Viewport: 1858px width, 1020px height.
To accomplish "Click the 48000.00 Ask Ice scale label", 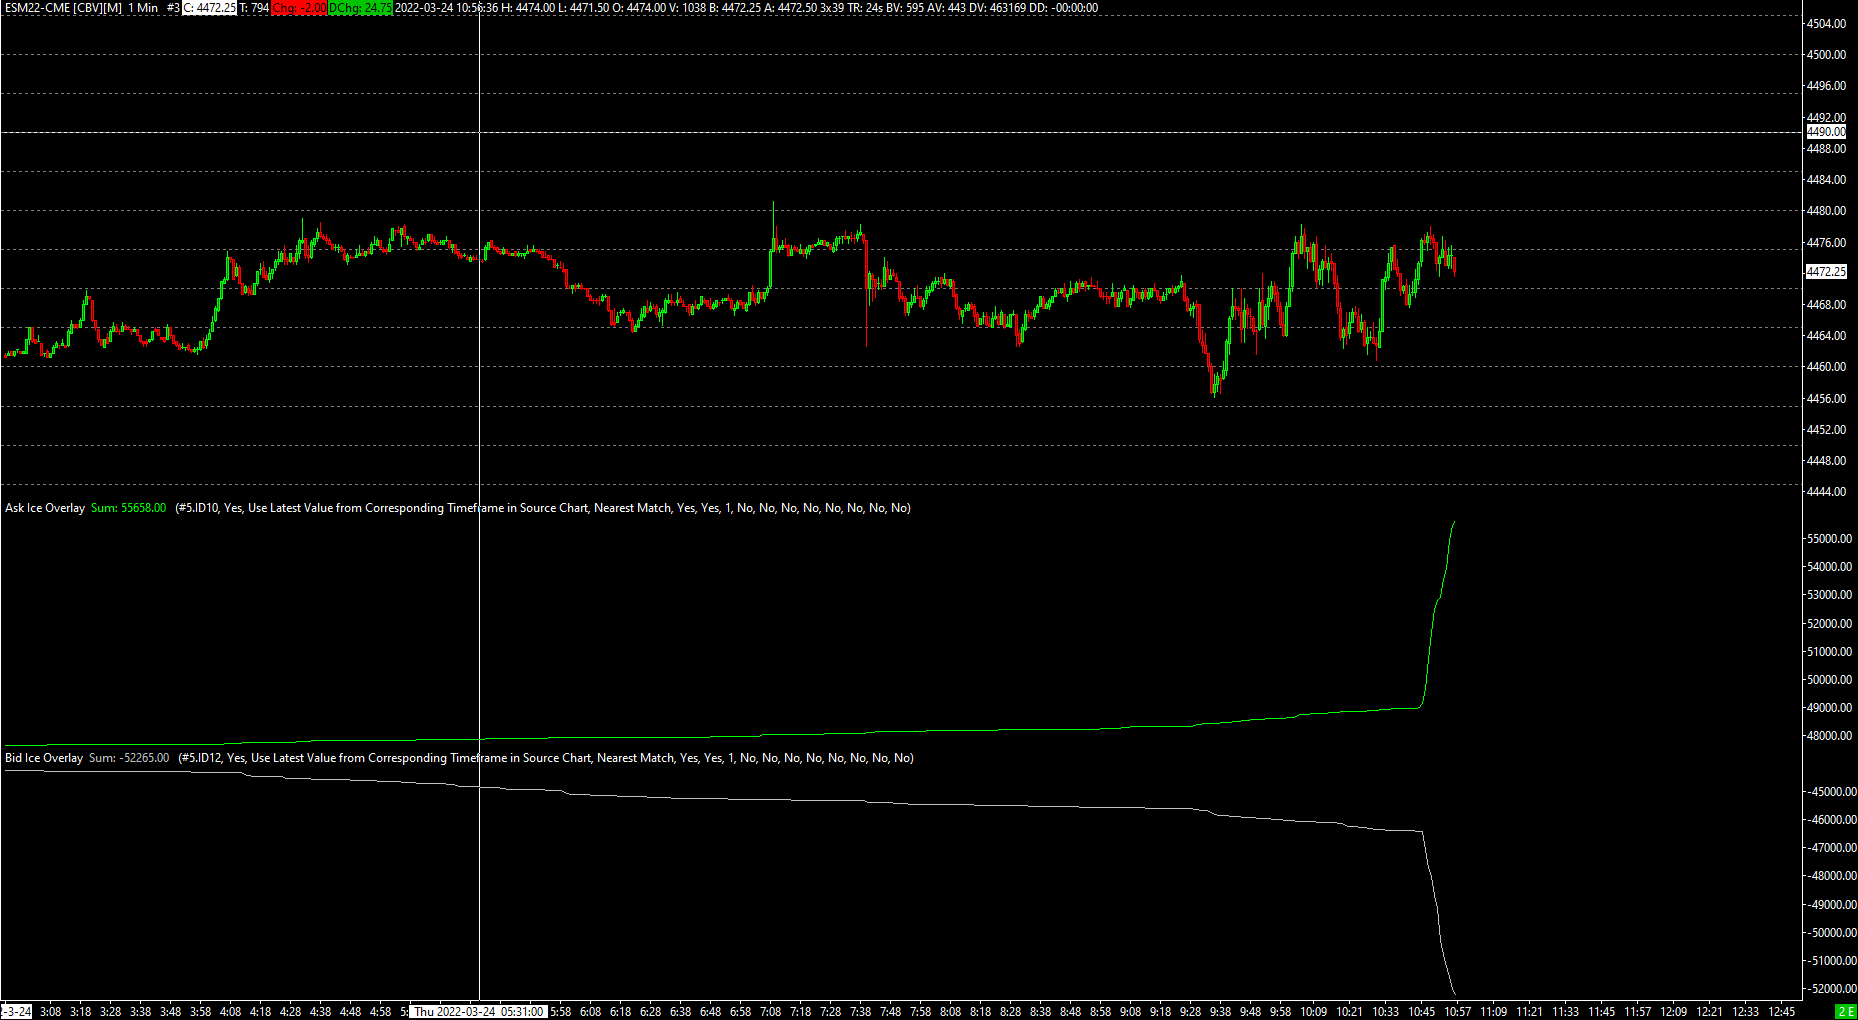I will (x=1829, y=736).
